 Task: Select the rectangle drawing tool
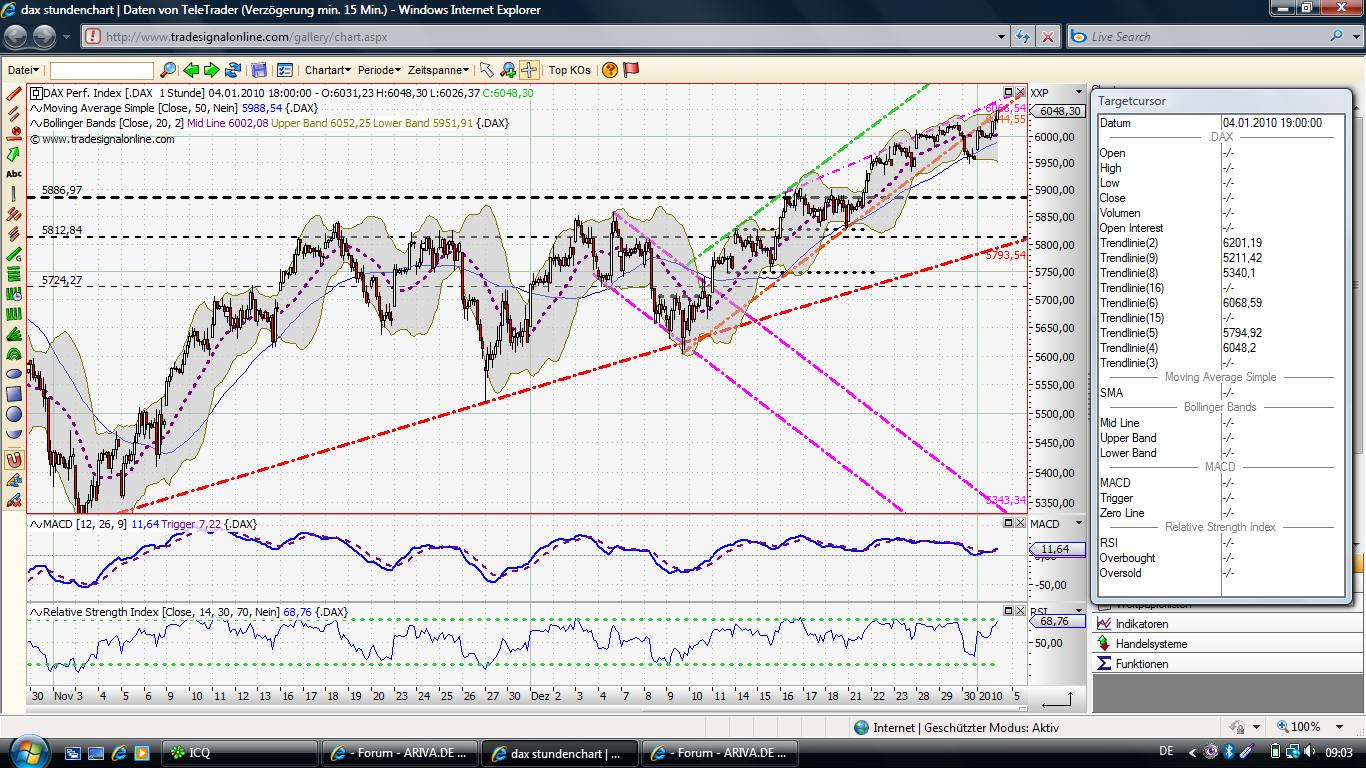[14, 394]
